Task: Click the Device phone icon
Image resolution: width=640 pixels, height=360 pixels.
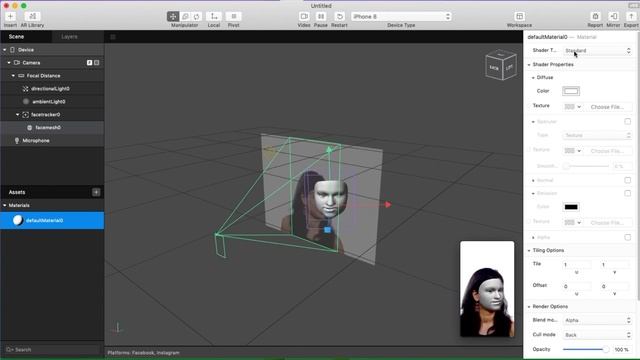Action: 12,50
